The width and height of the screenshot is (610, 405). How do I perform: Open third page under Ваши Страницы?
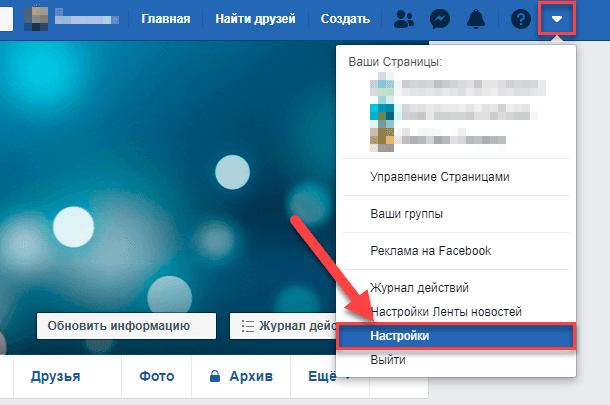pos(438,139)
